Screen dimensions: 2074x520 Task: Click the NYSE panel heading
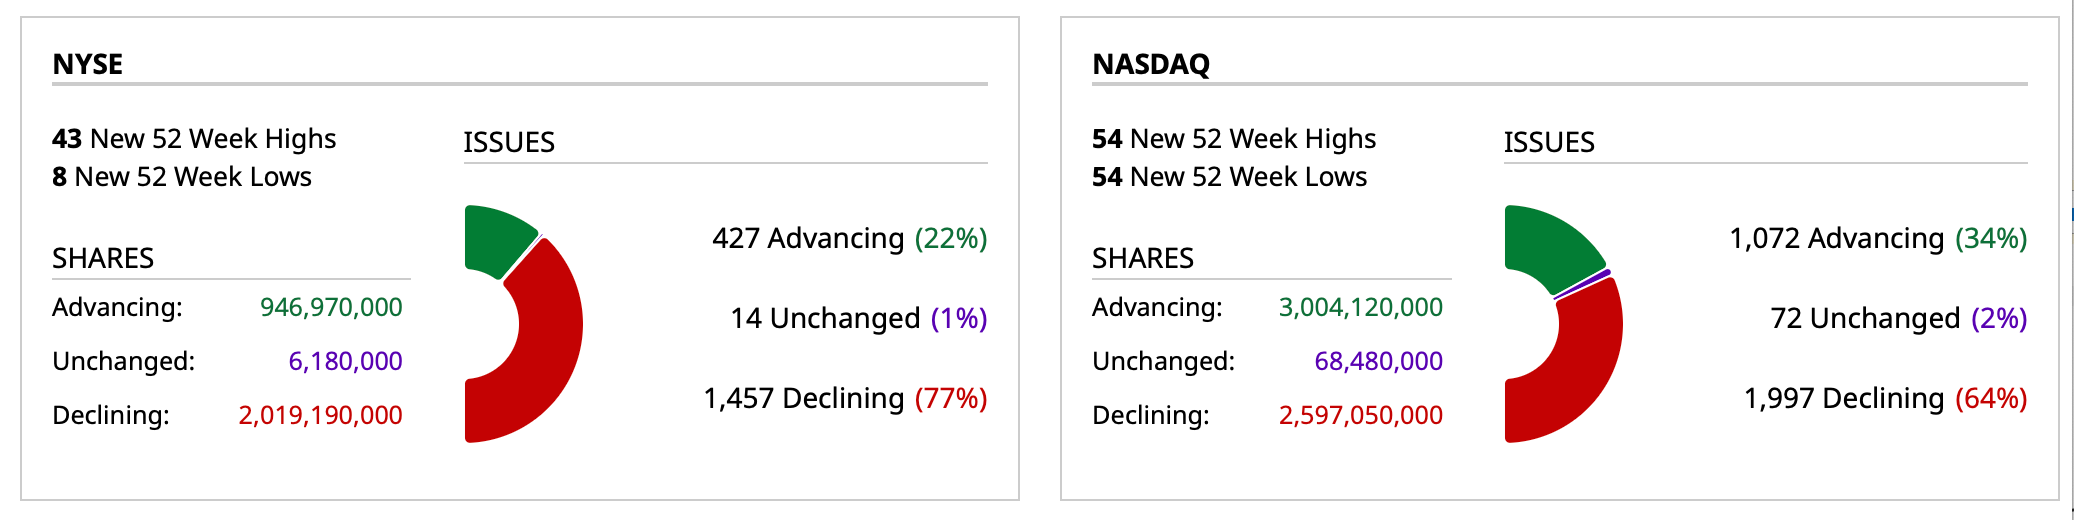88,64
